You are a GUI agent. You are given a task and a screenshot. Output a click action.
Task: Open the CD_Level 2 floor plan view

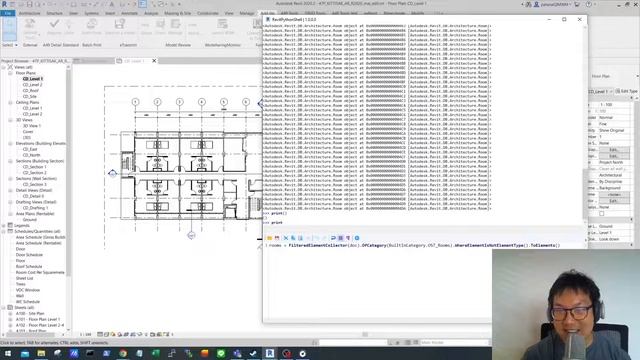(33, 85)
